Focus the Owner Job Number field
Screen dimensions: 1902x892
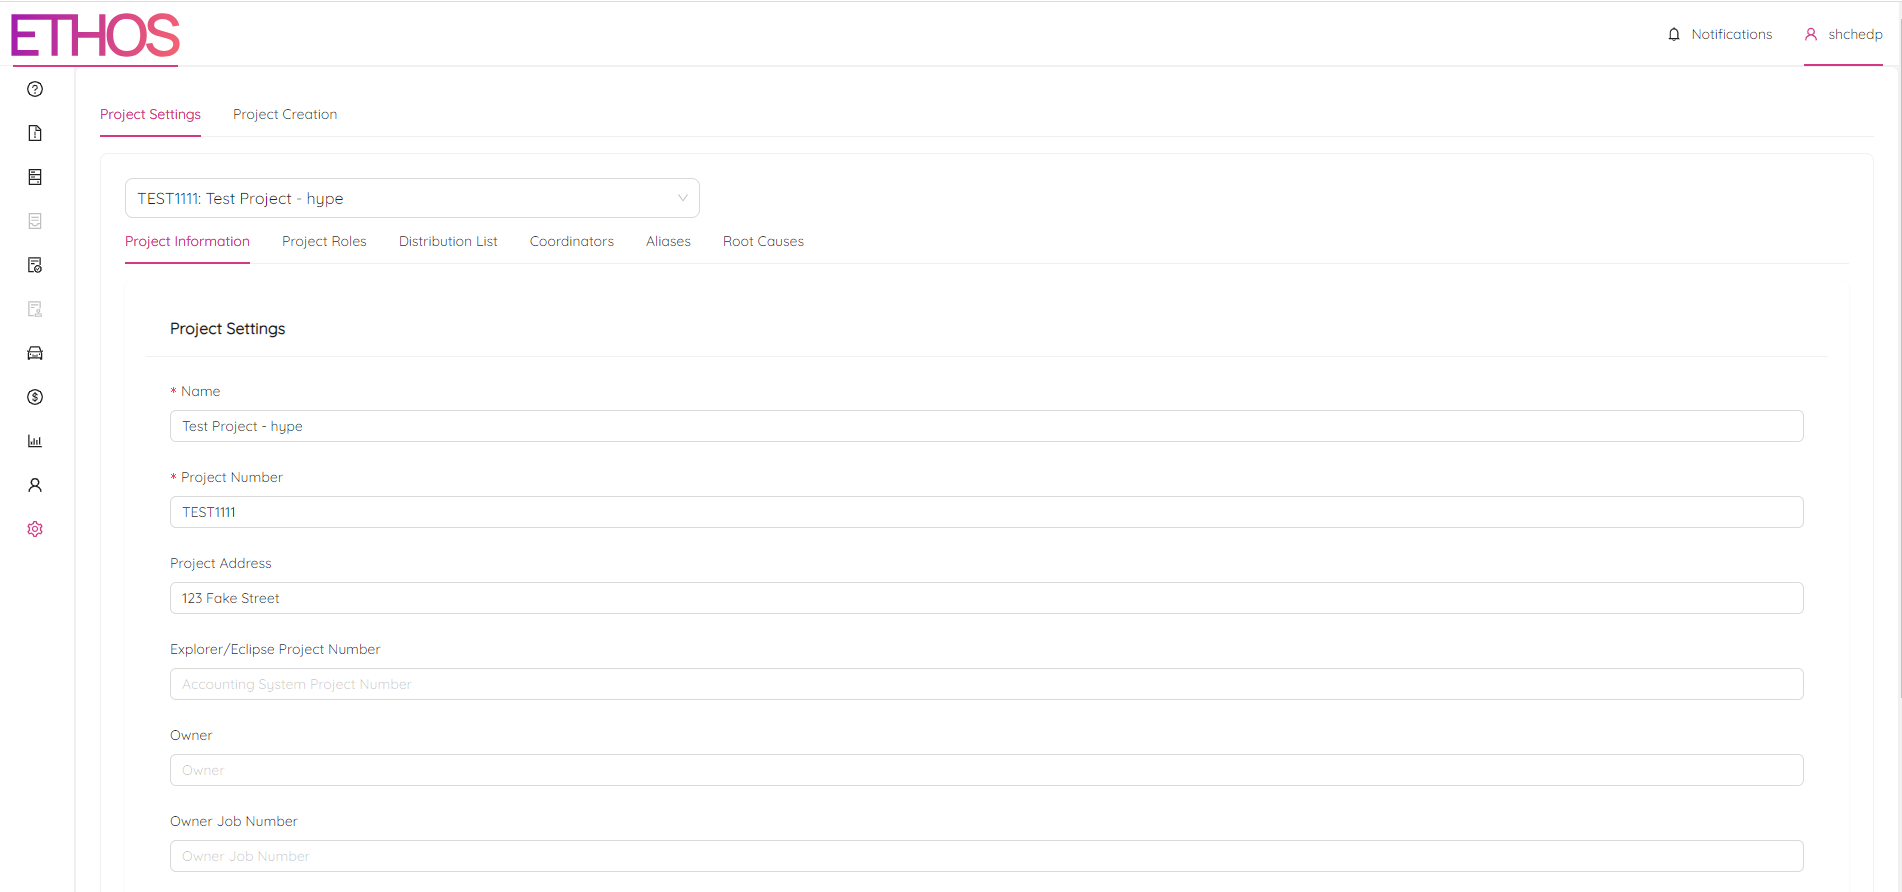(x=986, y=856)
